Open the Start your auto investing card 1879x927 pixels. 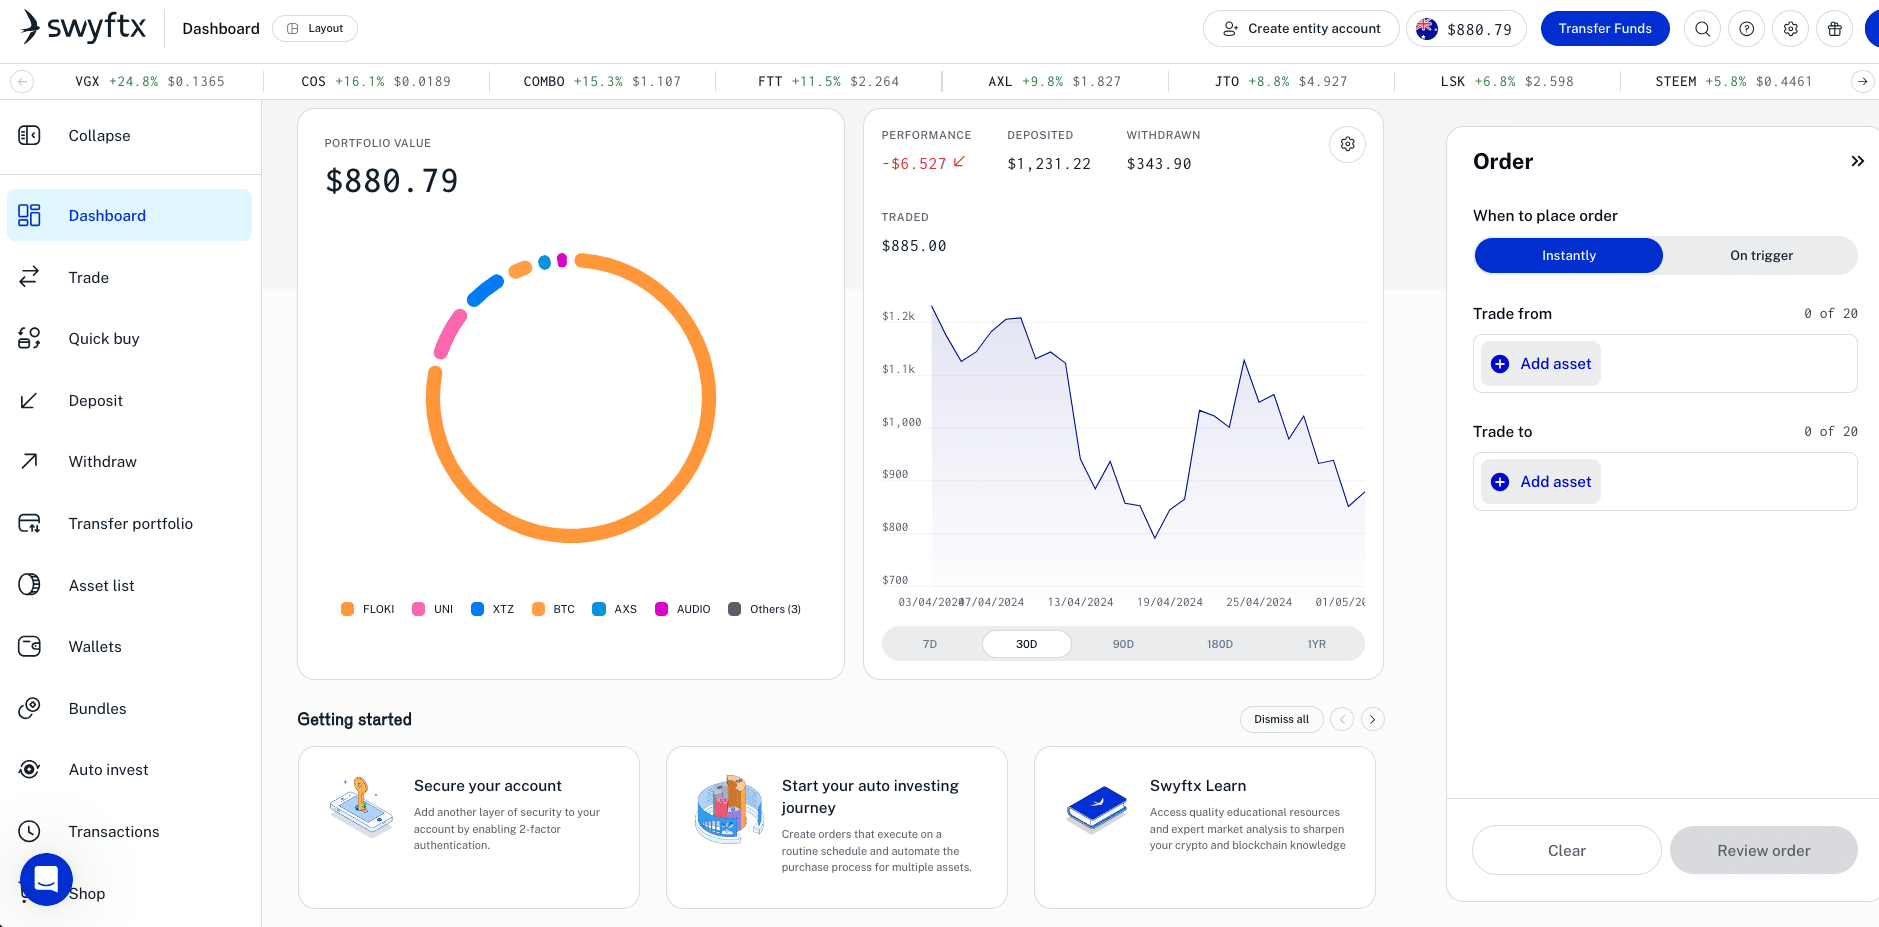click(837, 827)
